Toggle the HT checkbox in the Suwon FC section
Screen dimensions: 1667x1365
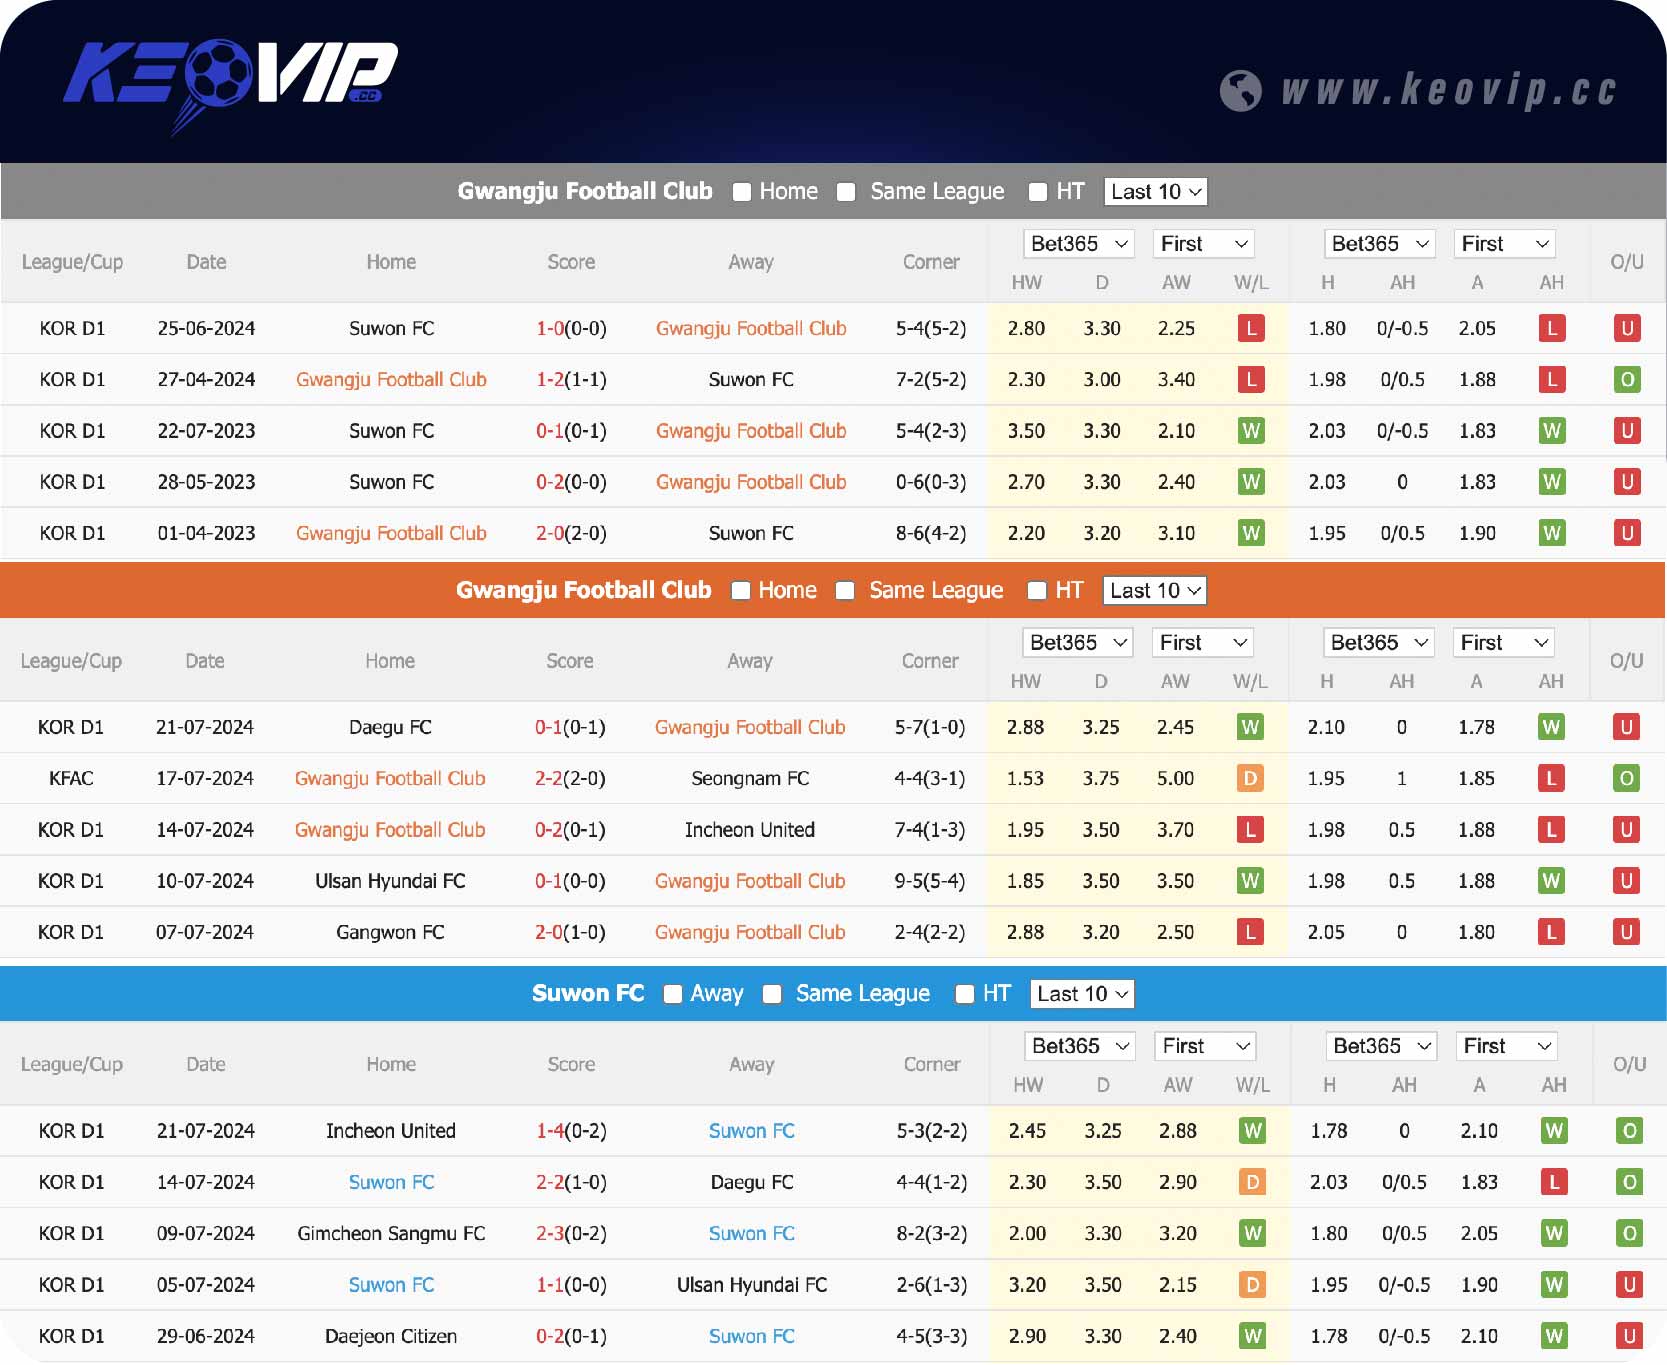(x=965, y=994)
